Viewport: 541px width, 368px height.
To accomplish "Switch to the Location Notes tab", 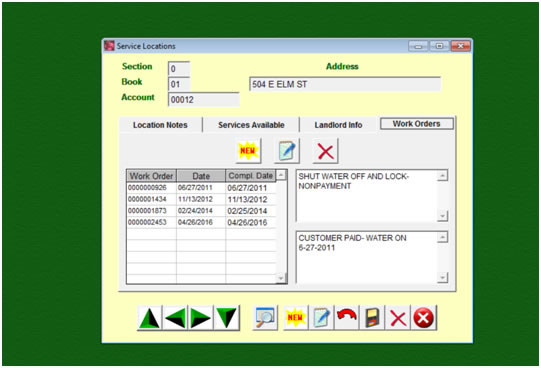I will 160,125.
